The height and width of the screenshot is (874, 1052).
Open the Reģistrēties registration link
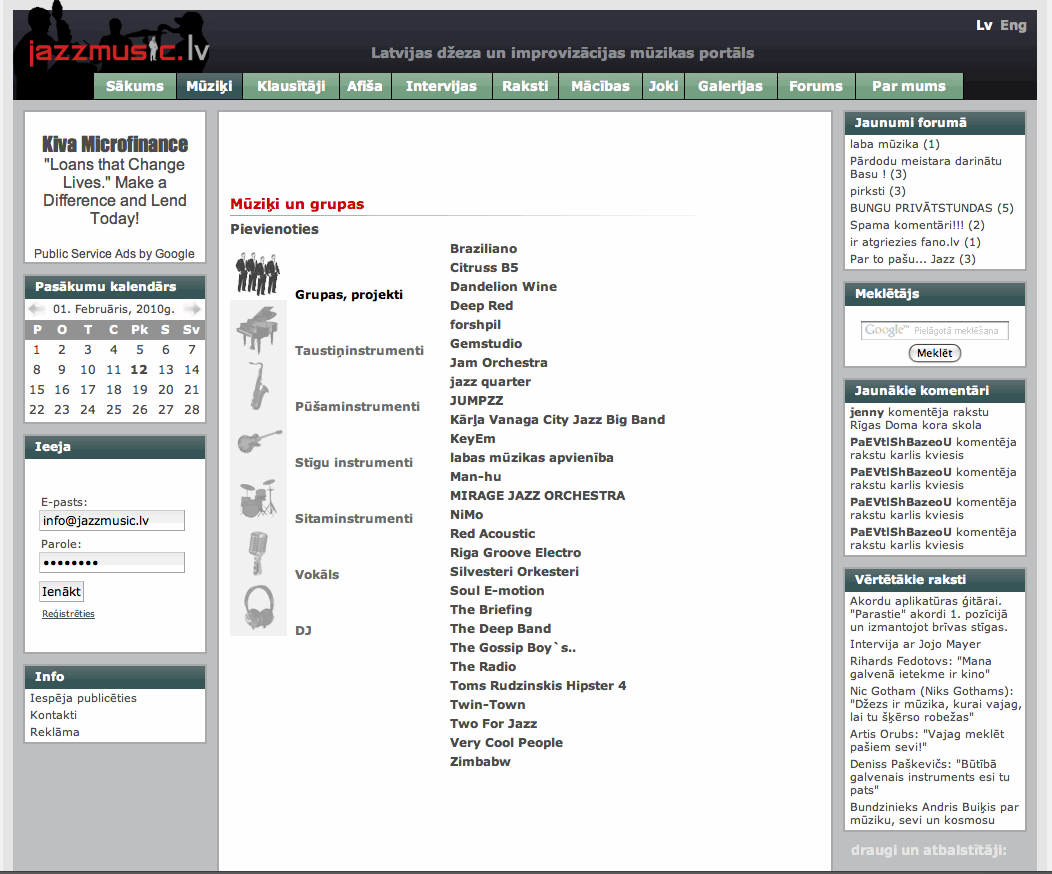coord(68,614)
